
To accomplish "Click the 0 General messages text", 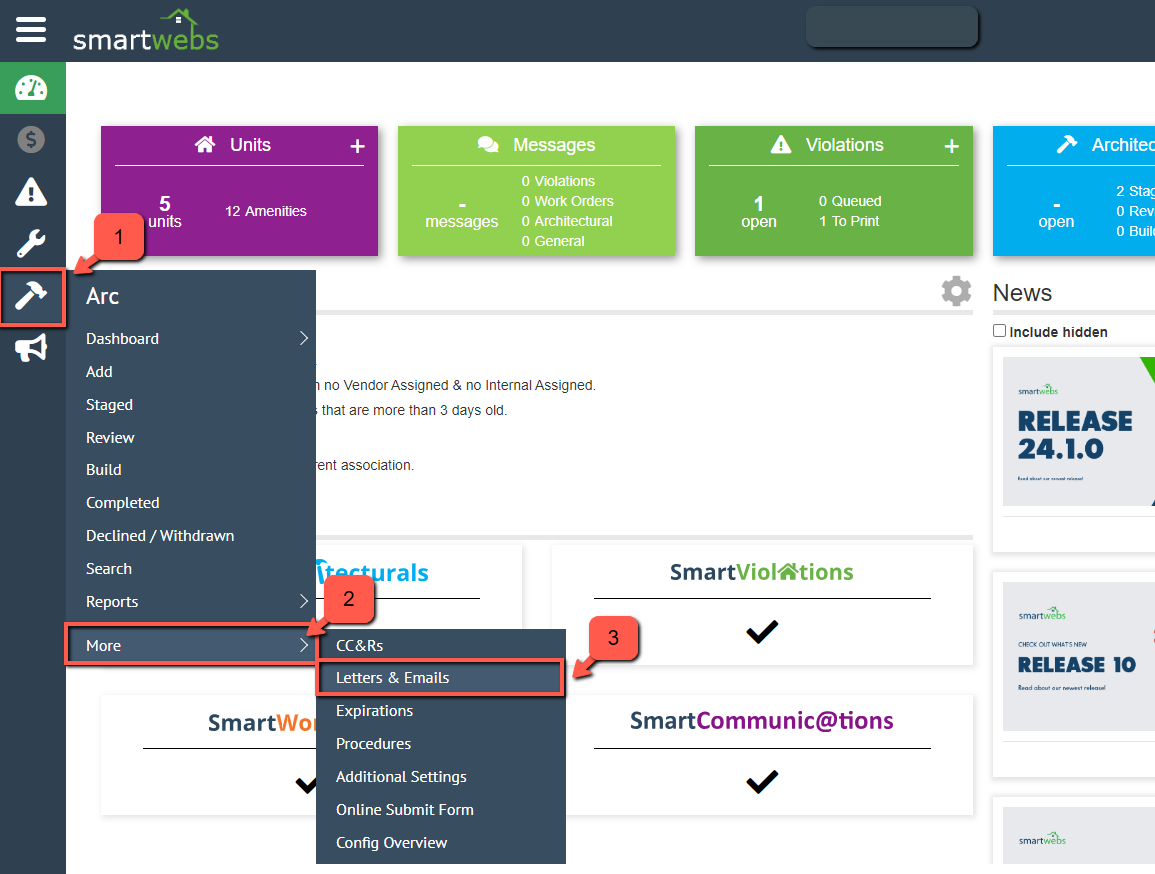I will (553, 241).
